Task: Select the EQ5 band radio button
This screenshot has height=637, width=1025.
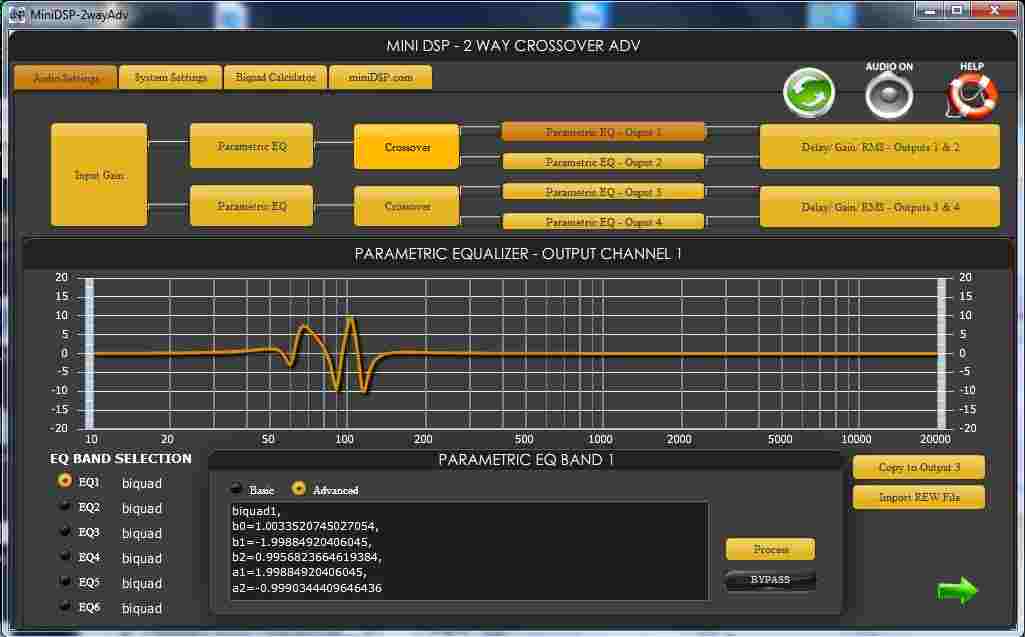Action: (65, 581)
